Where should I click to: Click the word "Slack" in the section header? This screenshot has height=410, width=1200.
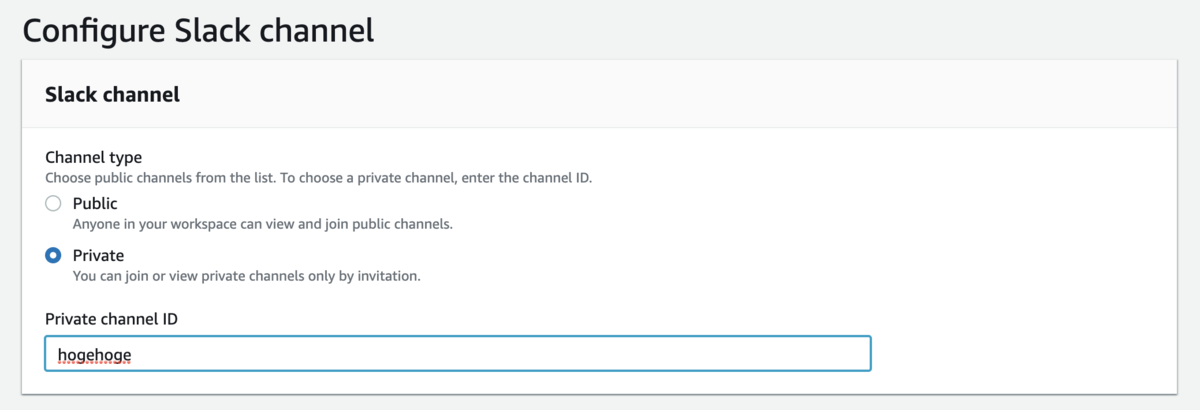tap(69, 96)
